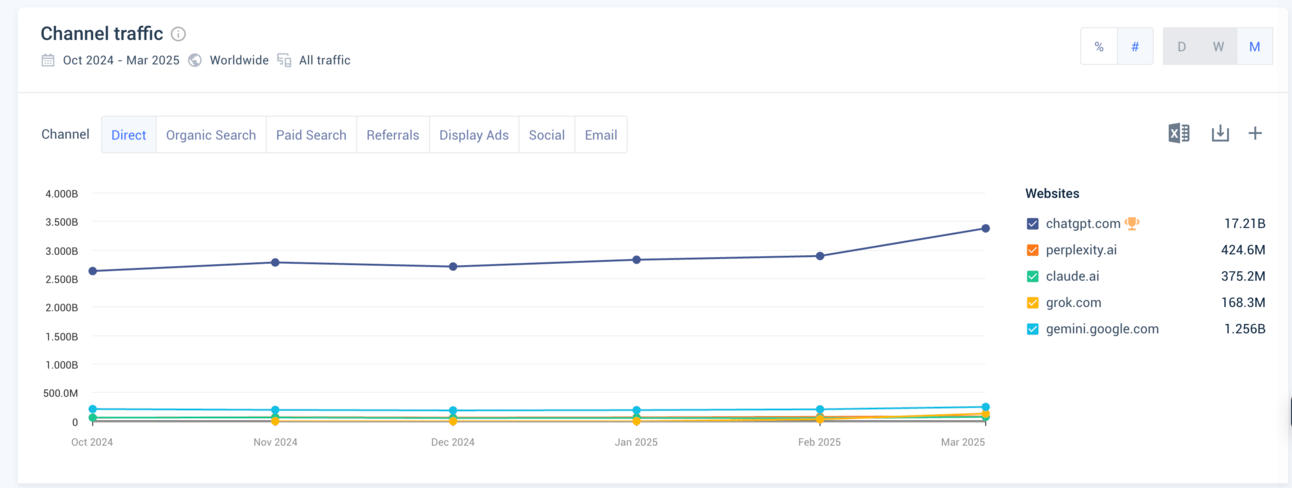Viewport: 1292px width, 488px height.
Task: Export chart data to Excel
Action: click(1179, 133)
